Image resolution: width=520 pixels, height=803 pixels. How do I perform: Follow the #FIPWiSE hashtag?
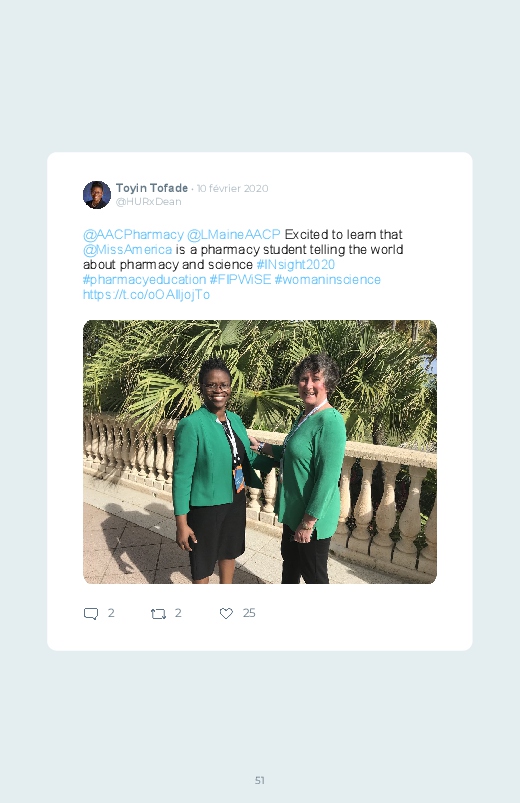point(240,280)
